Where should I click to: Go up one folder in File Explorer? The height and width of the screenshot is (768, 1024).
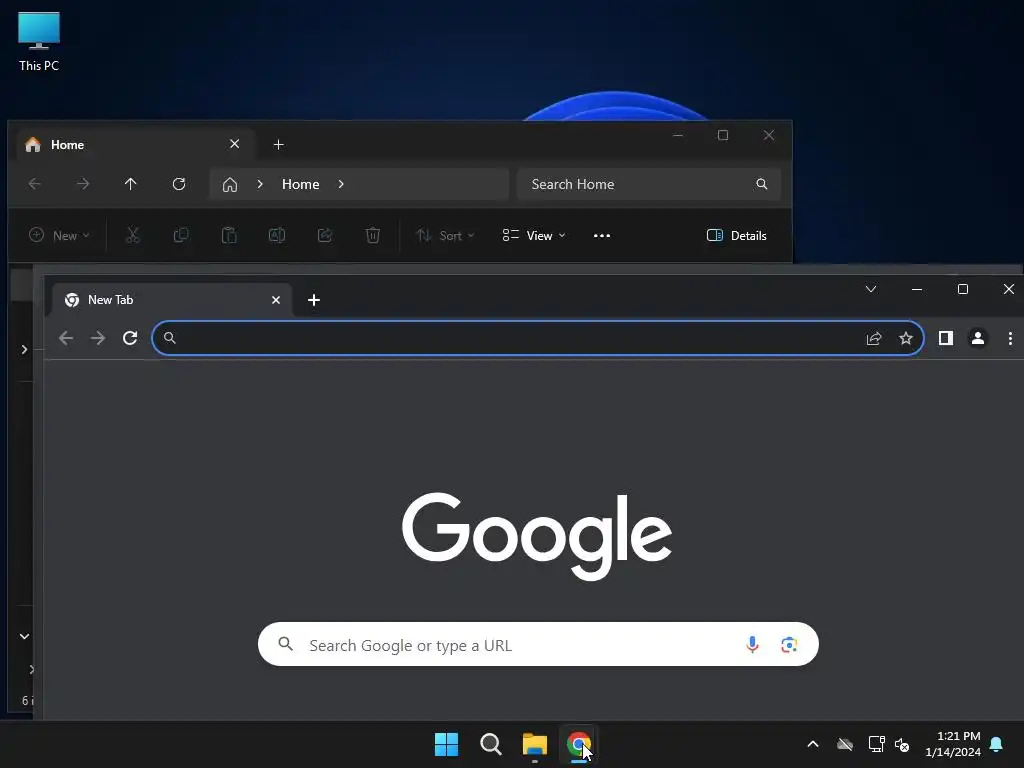(x=131, y=184)
